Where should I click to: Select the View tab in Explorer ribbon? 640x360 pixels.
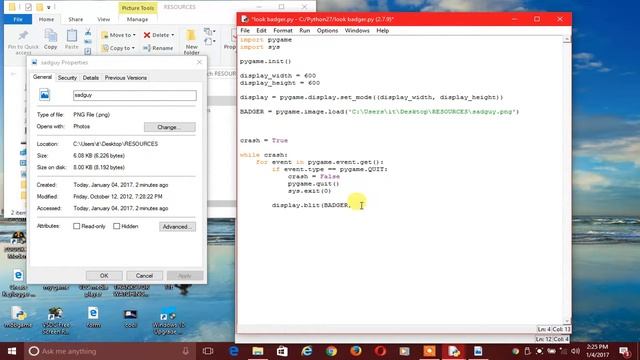(x=103, y=19)
